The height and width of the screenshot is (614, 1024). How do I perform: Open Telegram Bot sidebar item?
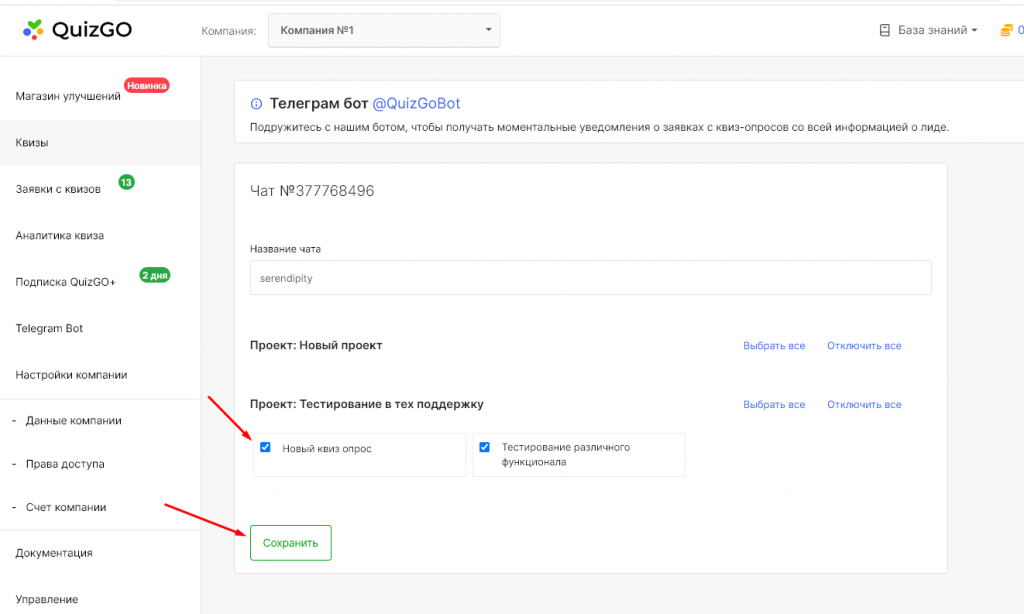(49, 328)
